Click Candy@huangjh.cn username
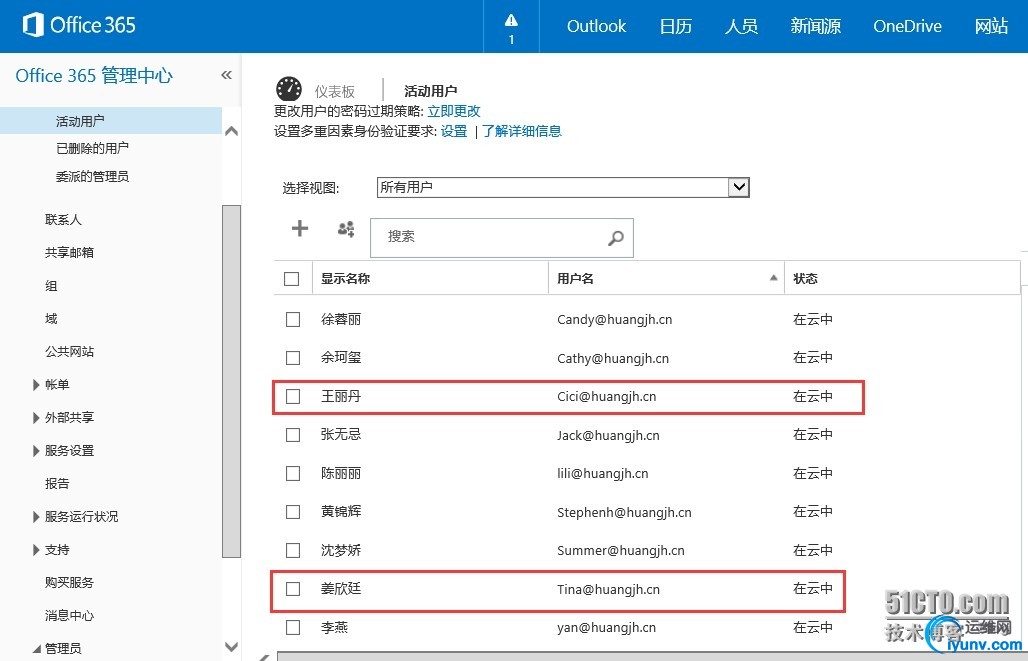This screenshot has width=1028, height=661. 614,319
